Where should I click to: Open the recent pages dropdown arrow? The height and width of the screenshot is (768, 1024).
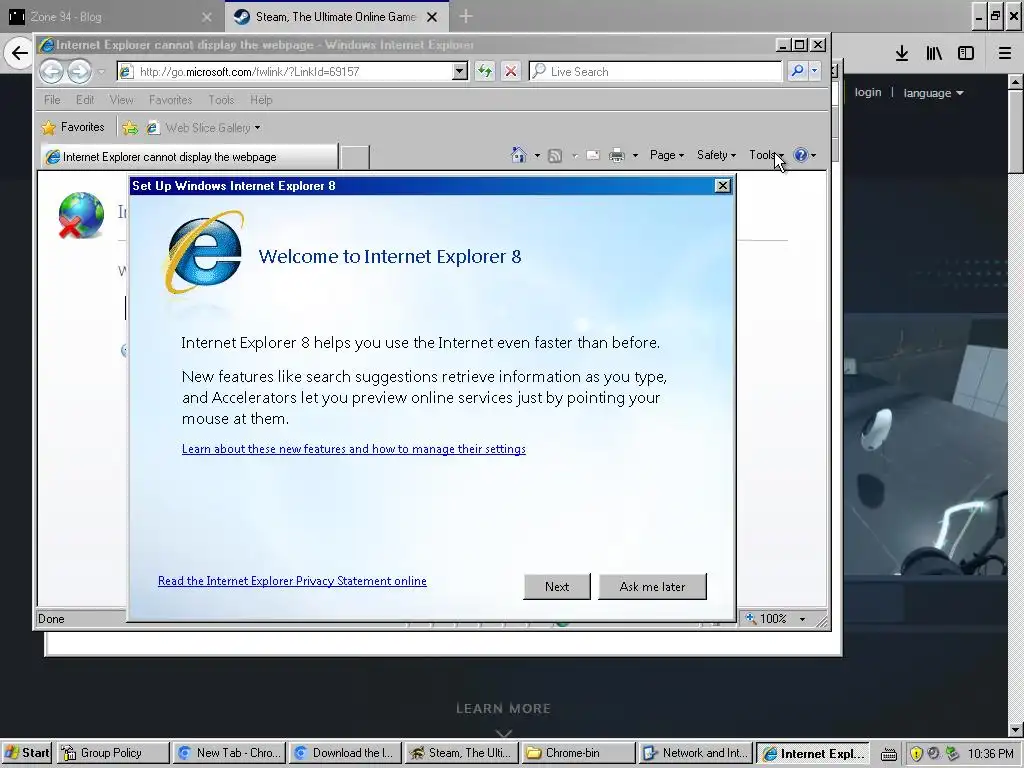(101, 72)
